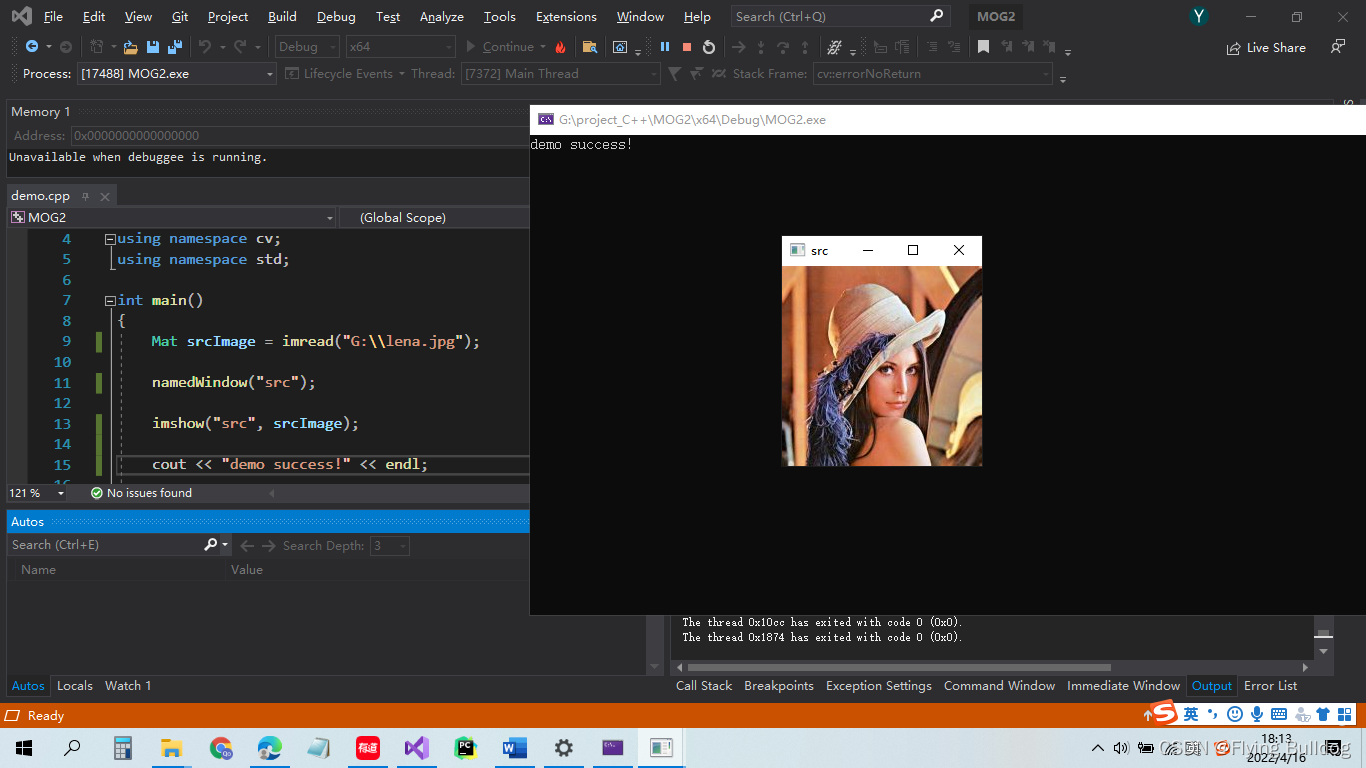Click the Show Next Statement arrow icon
Viewport: 1366px width, 768px height.
pos(738,47)
